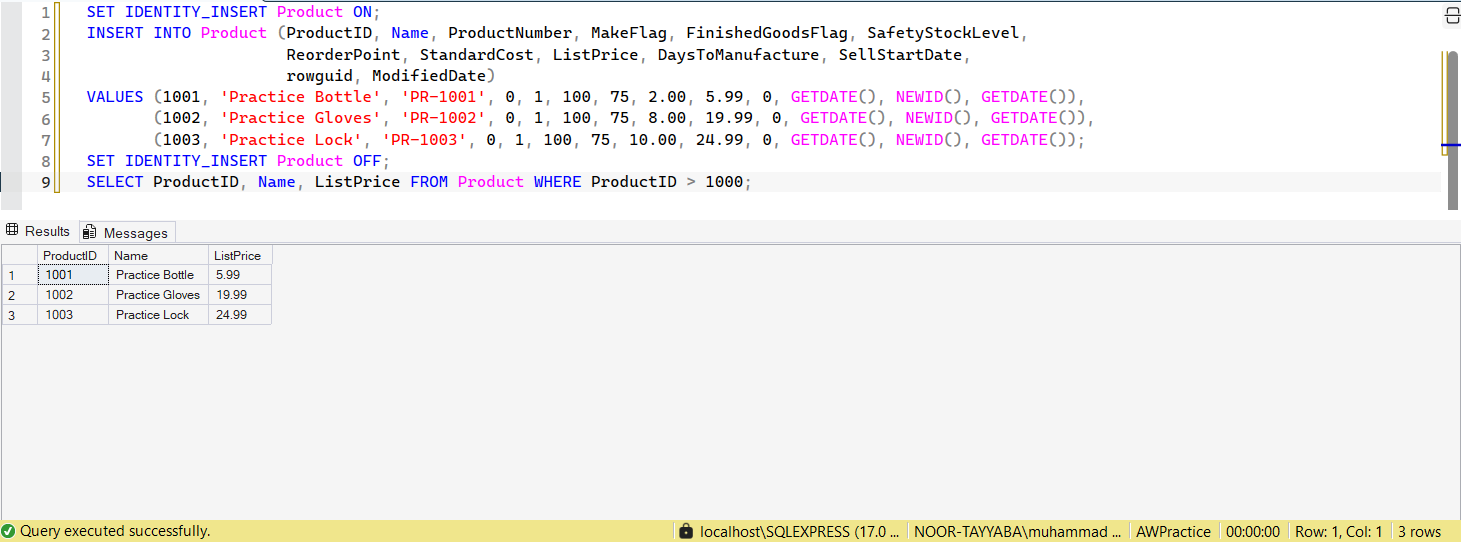
Task: Click the Practice Gloves name cell
Action: coord(158,295)
